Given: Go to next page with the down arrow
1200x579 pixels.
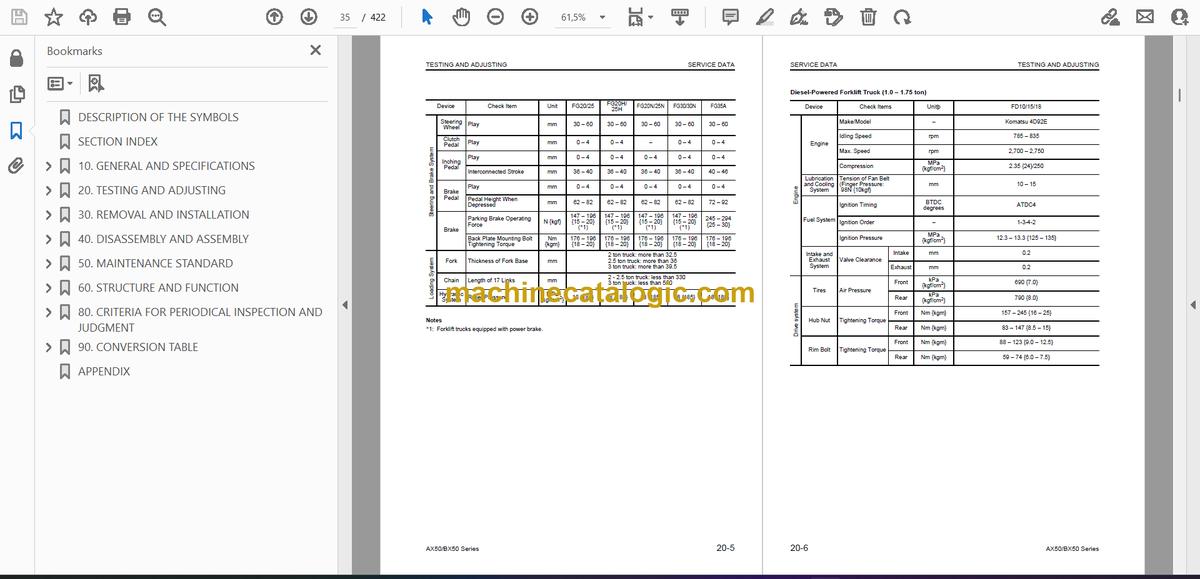Looking at the screenshot, I should [x=308, y=17].
